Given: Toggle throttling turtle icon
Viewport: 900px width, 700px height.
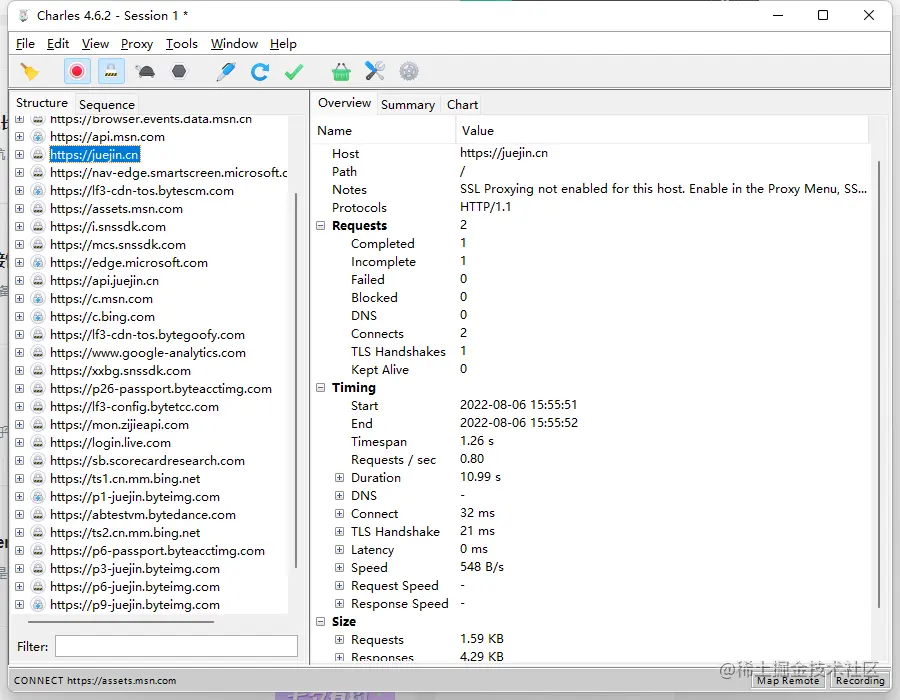Looking at the screenshot, I should pyautogui.click(x=145, y=72).
